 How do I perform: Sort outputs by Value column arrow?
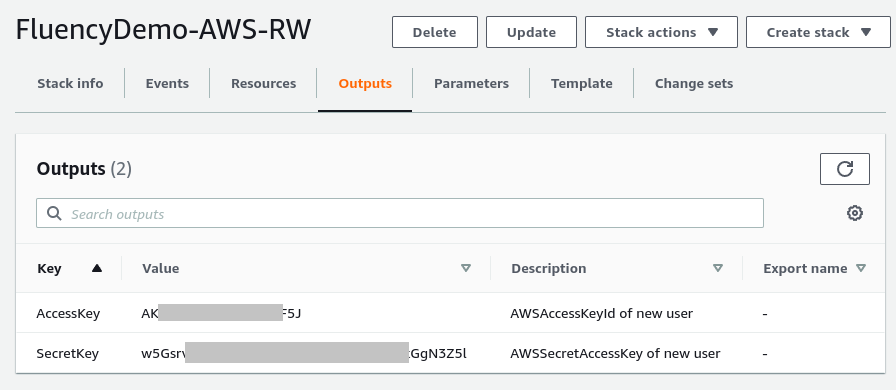click(x=466, y=268)
